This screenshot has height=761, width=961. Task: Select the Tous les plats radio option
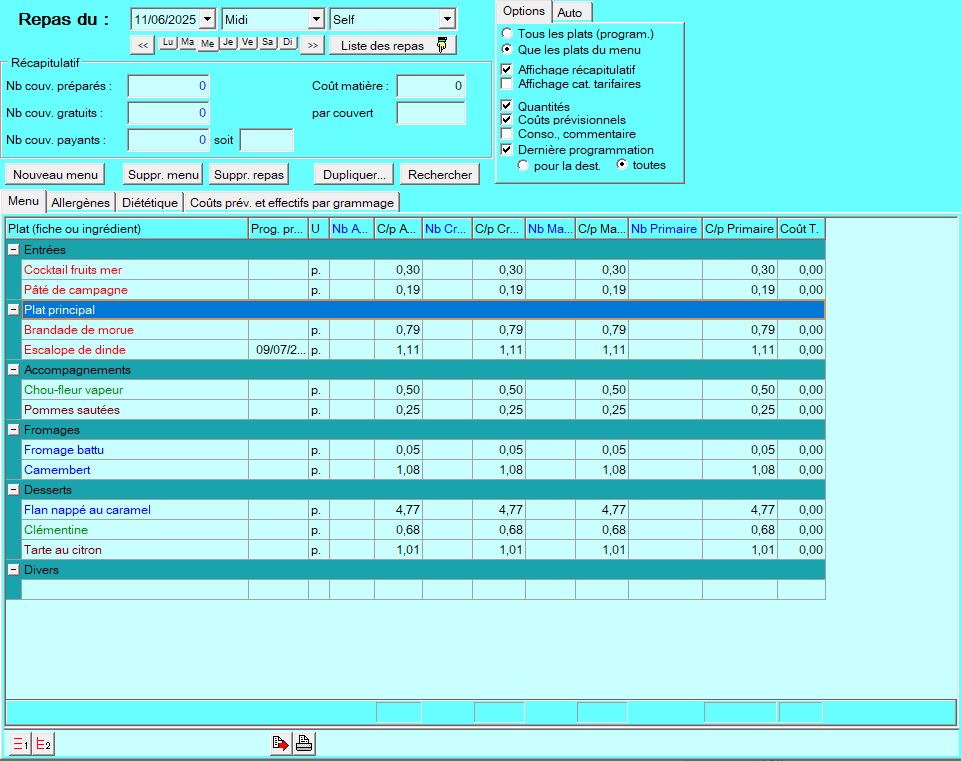[x=507, y=34]
